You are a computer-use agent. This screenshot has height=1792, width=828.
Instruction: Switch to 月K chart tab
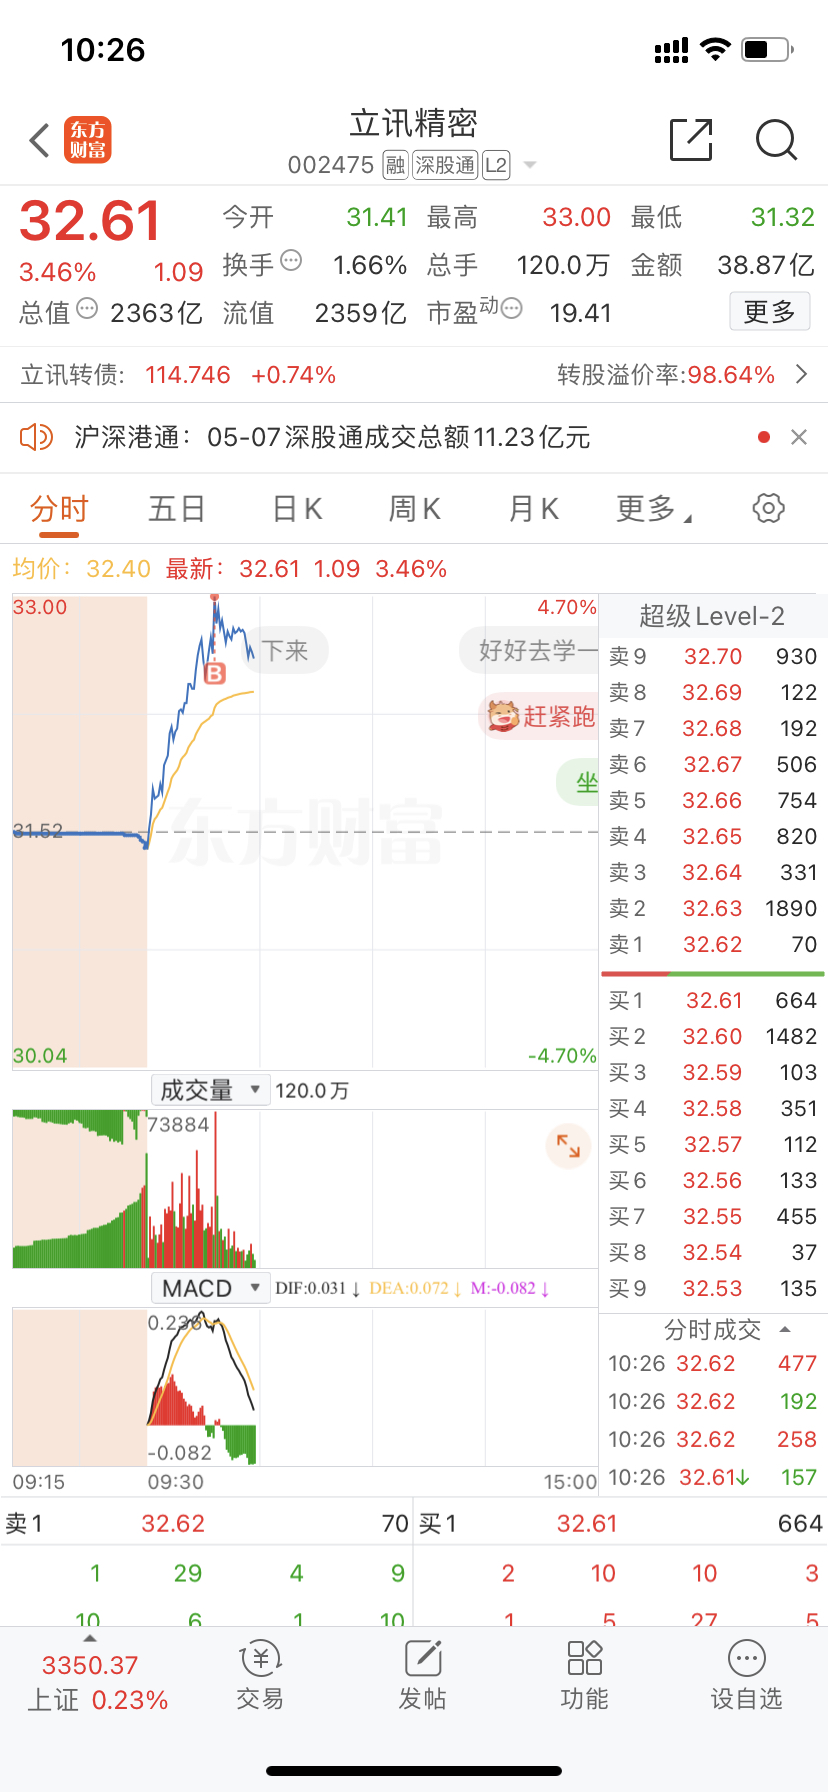534,509
